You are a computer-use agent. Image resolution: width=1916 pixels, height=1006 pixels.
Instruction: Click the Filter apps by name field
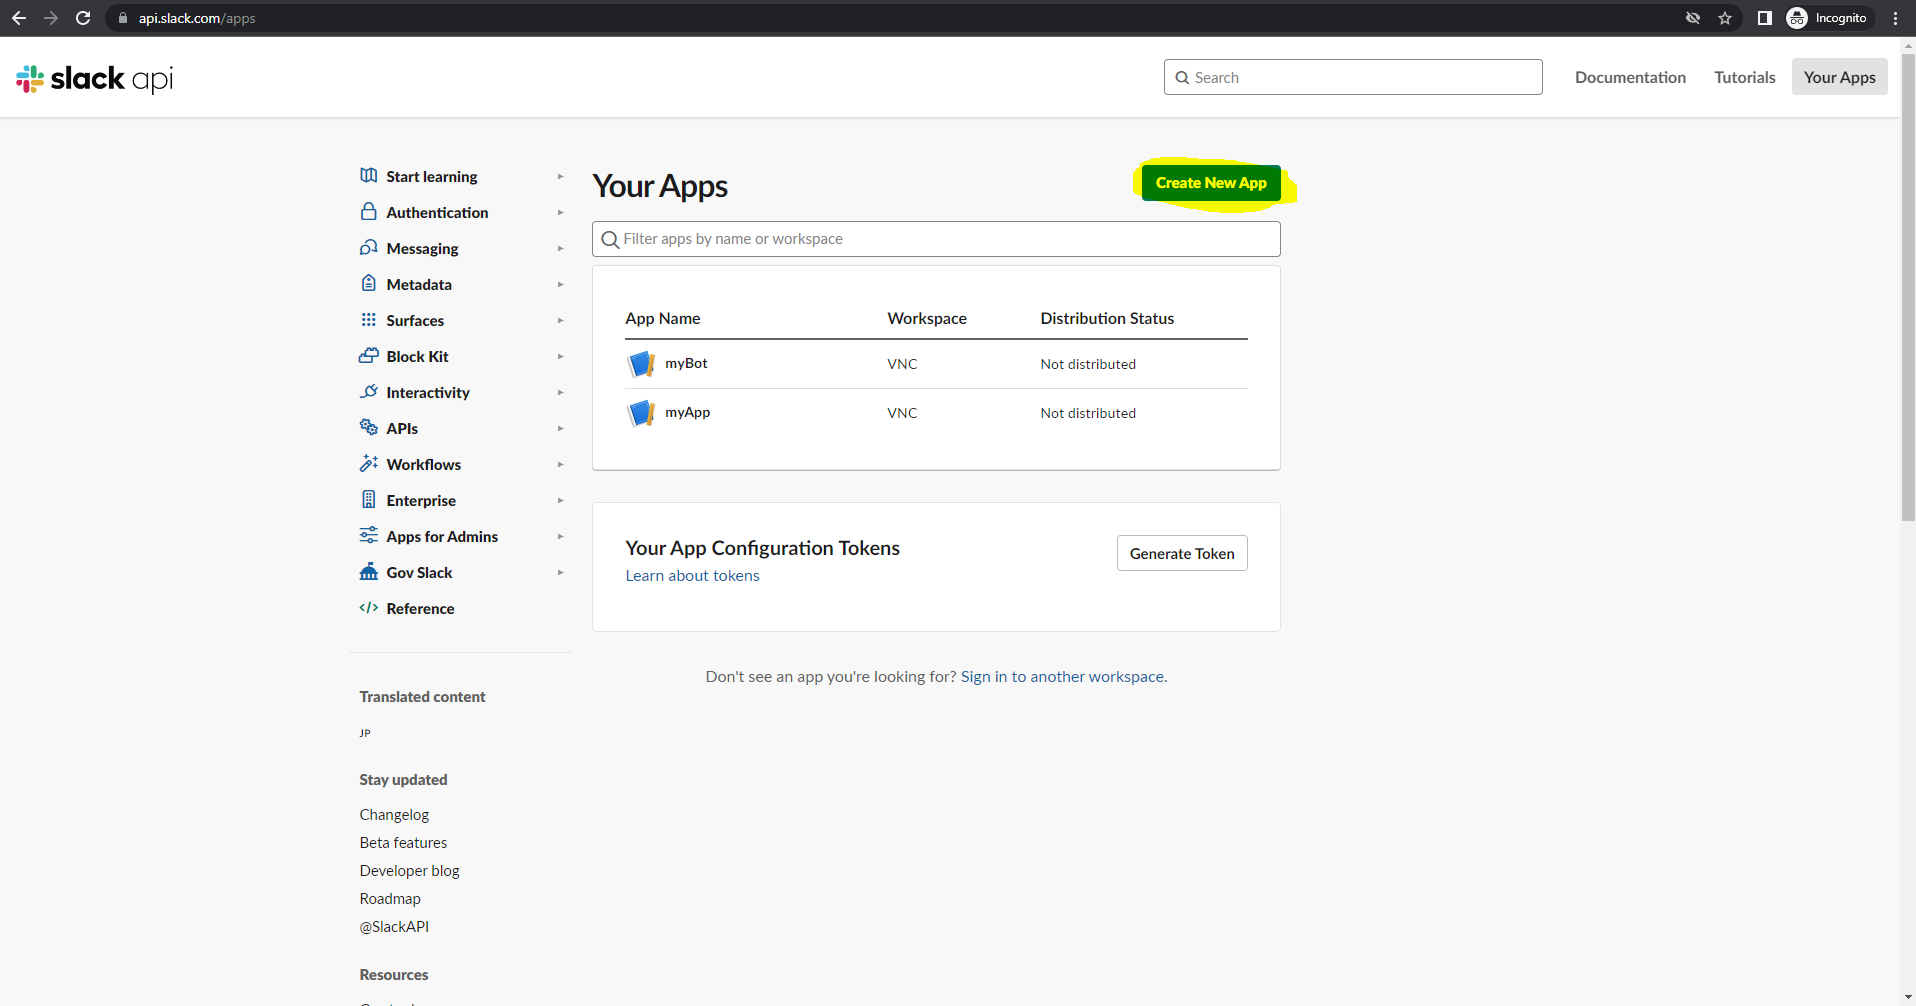click(936, 239)
